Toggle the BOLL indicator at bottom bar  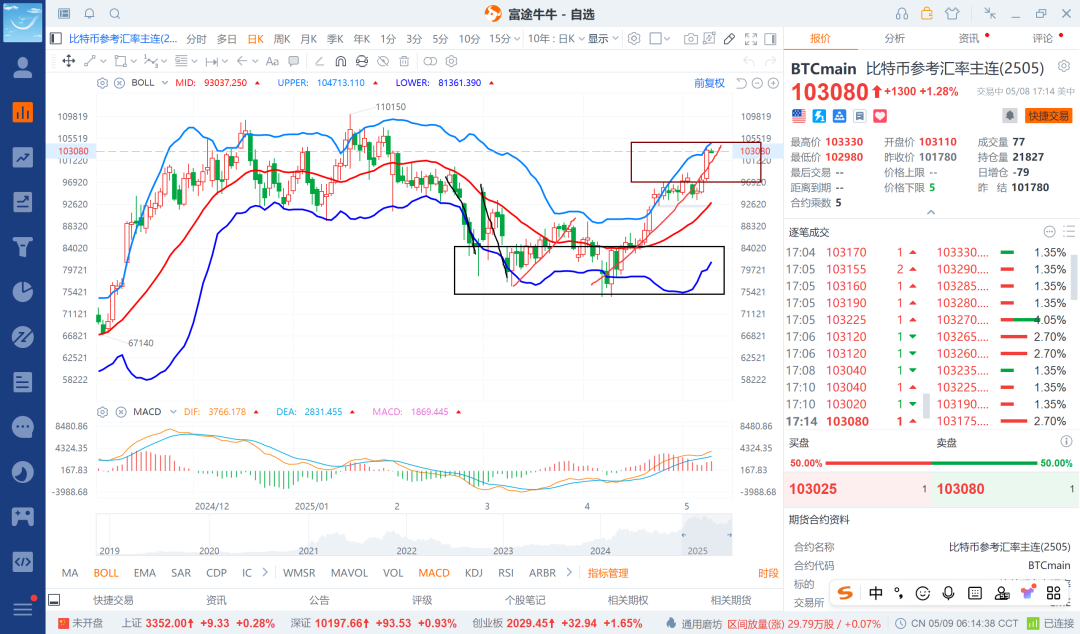coord(106,573)
